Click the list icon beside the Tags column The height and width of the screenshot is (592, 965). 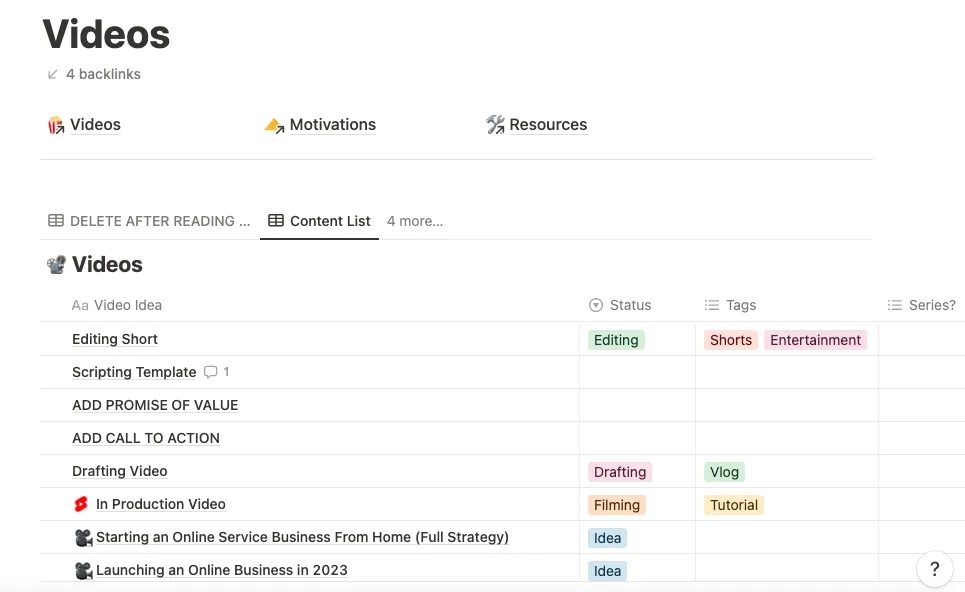[713, 305]
